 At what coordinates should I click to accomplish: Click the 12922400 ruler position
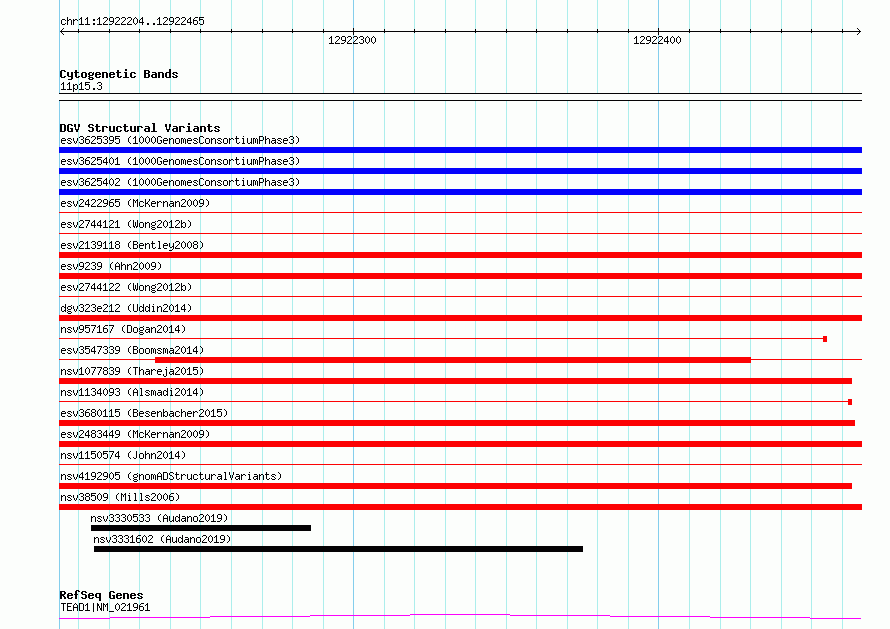657,40
